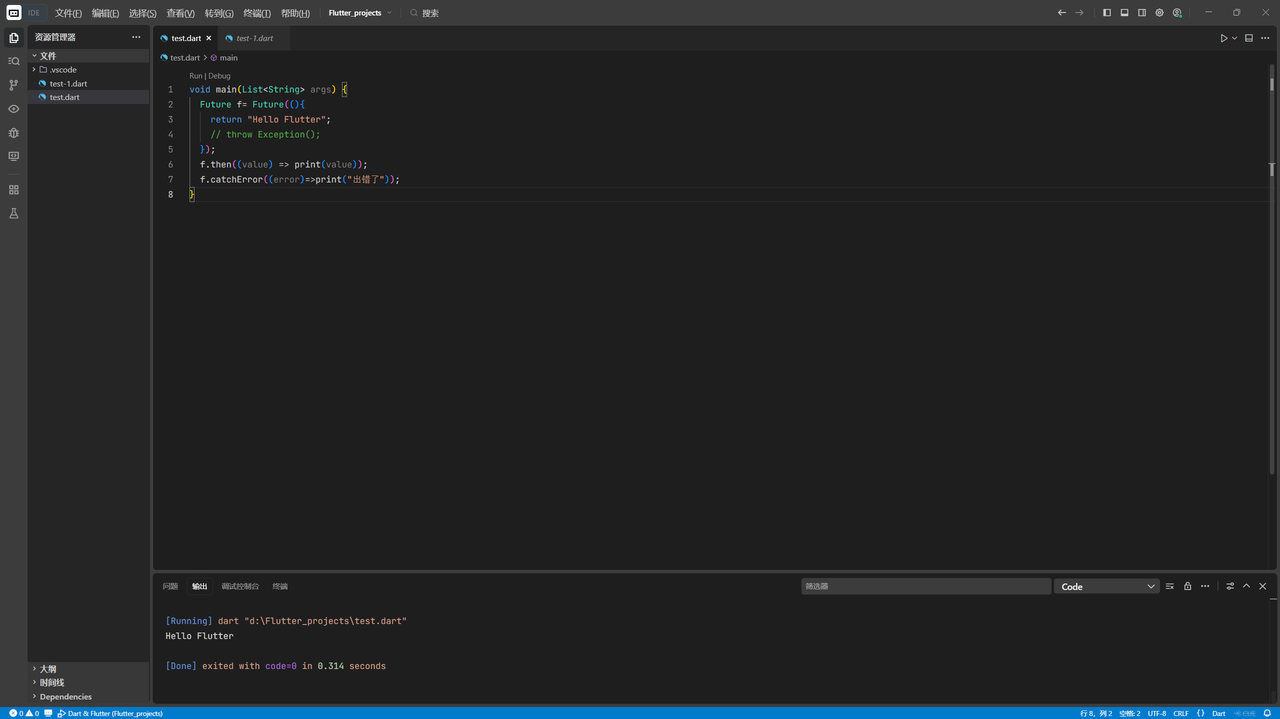Open the account icon with green dot
This screenshot has width=1280, height=719.
[1177, 13]
